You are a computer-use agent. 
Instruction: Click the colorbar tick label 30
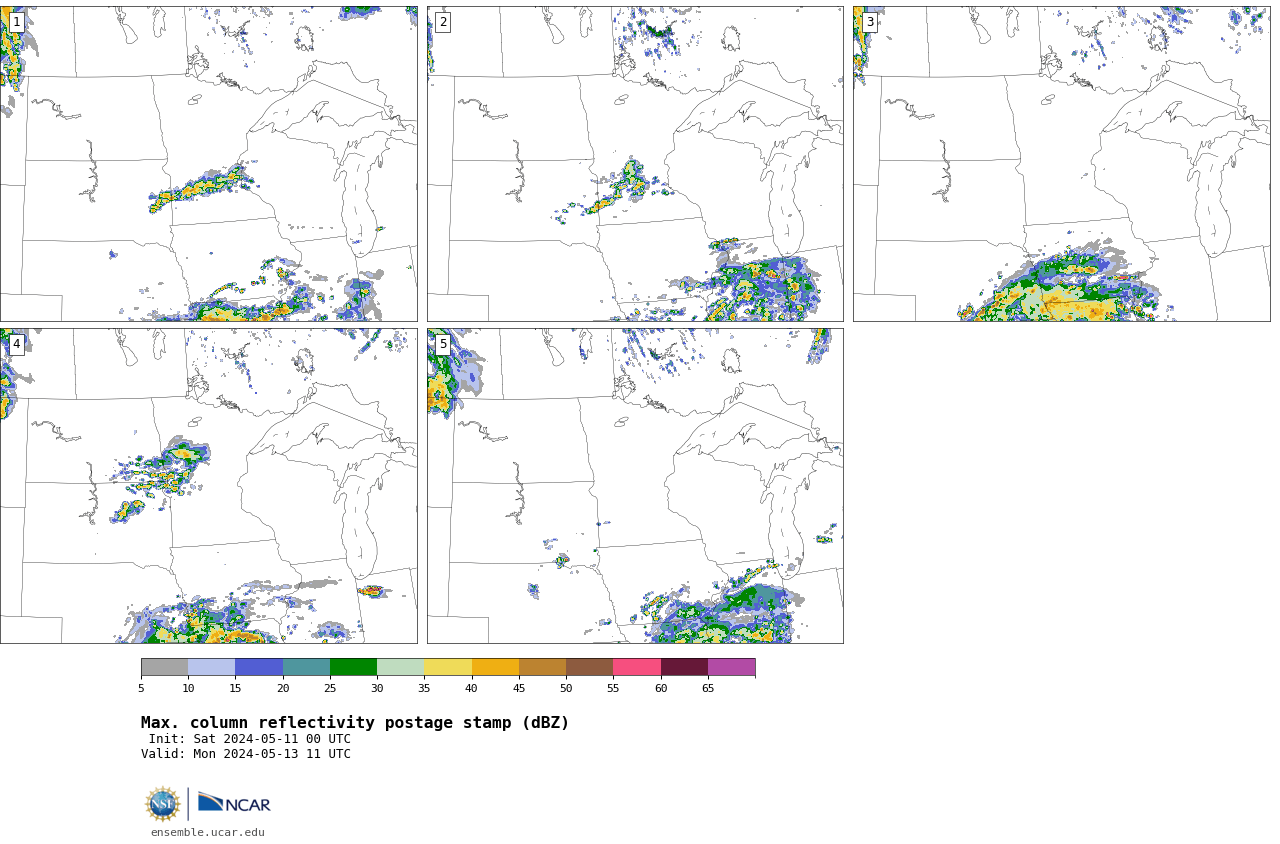click(x=377, y=688)
